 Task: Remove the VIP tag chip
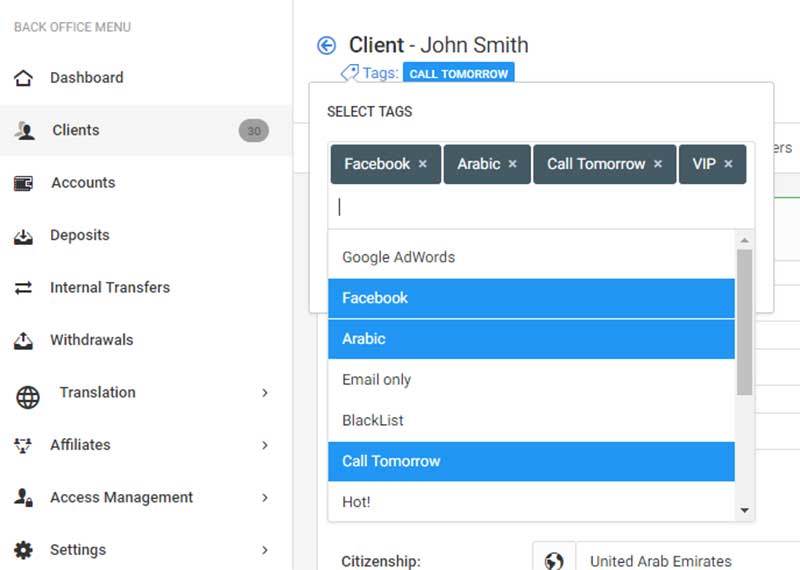click(728, 164)
